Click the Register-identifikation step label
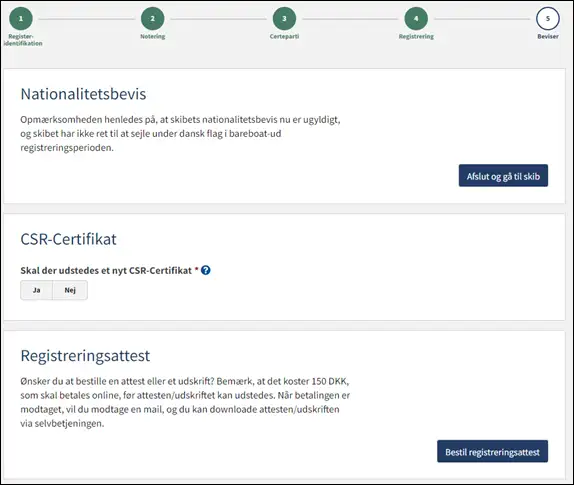Viewport: 574px width, 485px height. 23,40
